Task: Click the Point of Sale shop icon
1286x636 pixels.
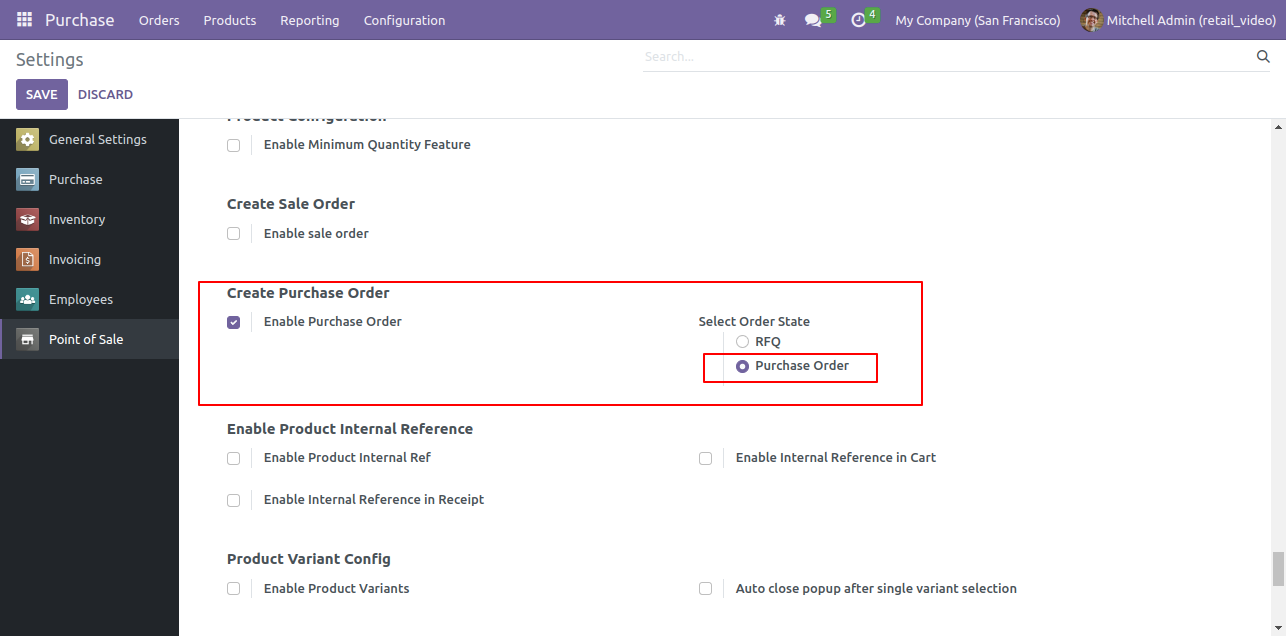Action: 27,340
